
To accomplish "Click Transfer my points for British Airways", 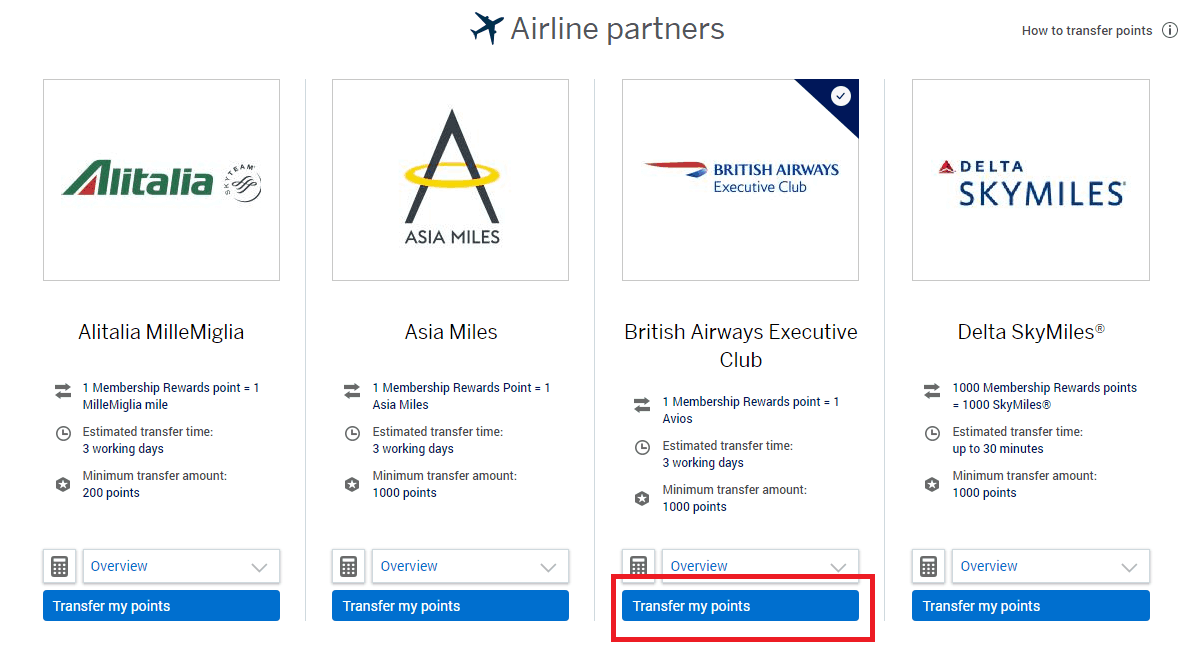I will pyautogui.click(x=740, y=605).
